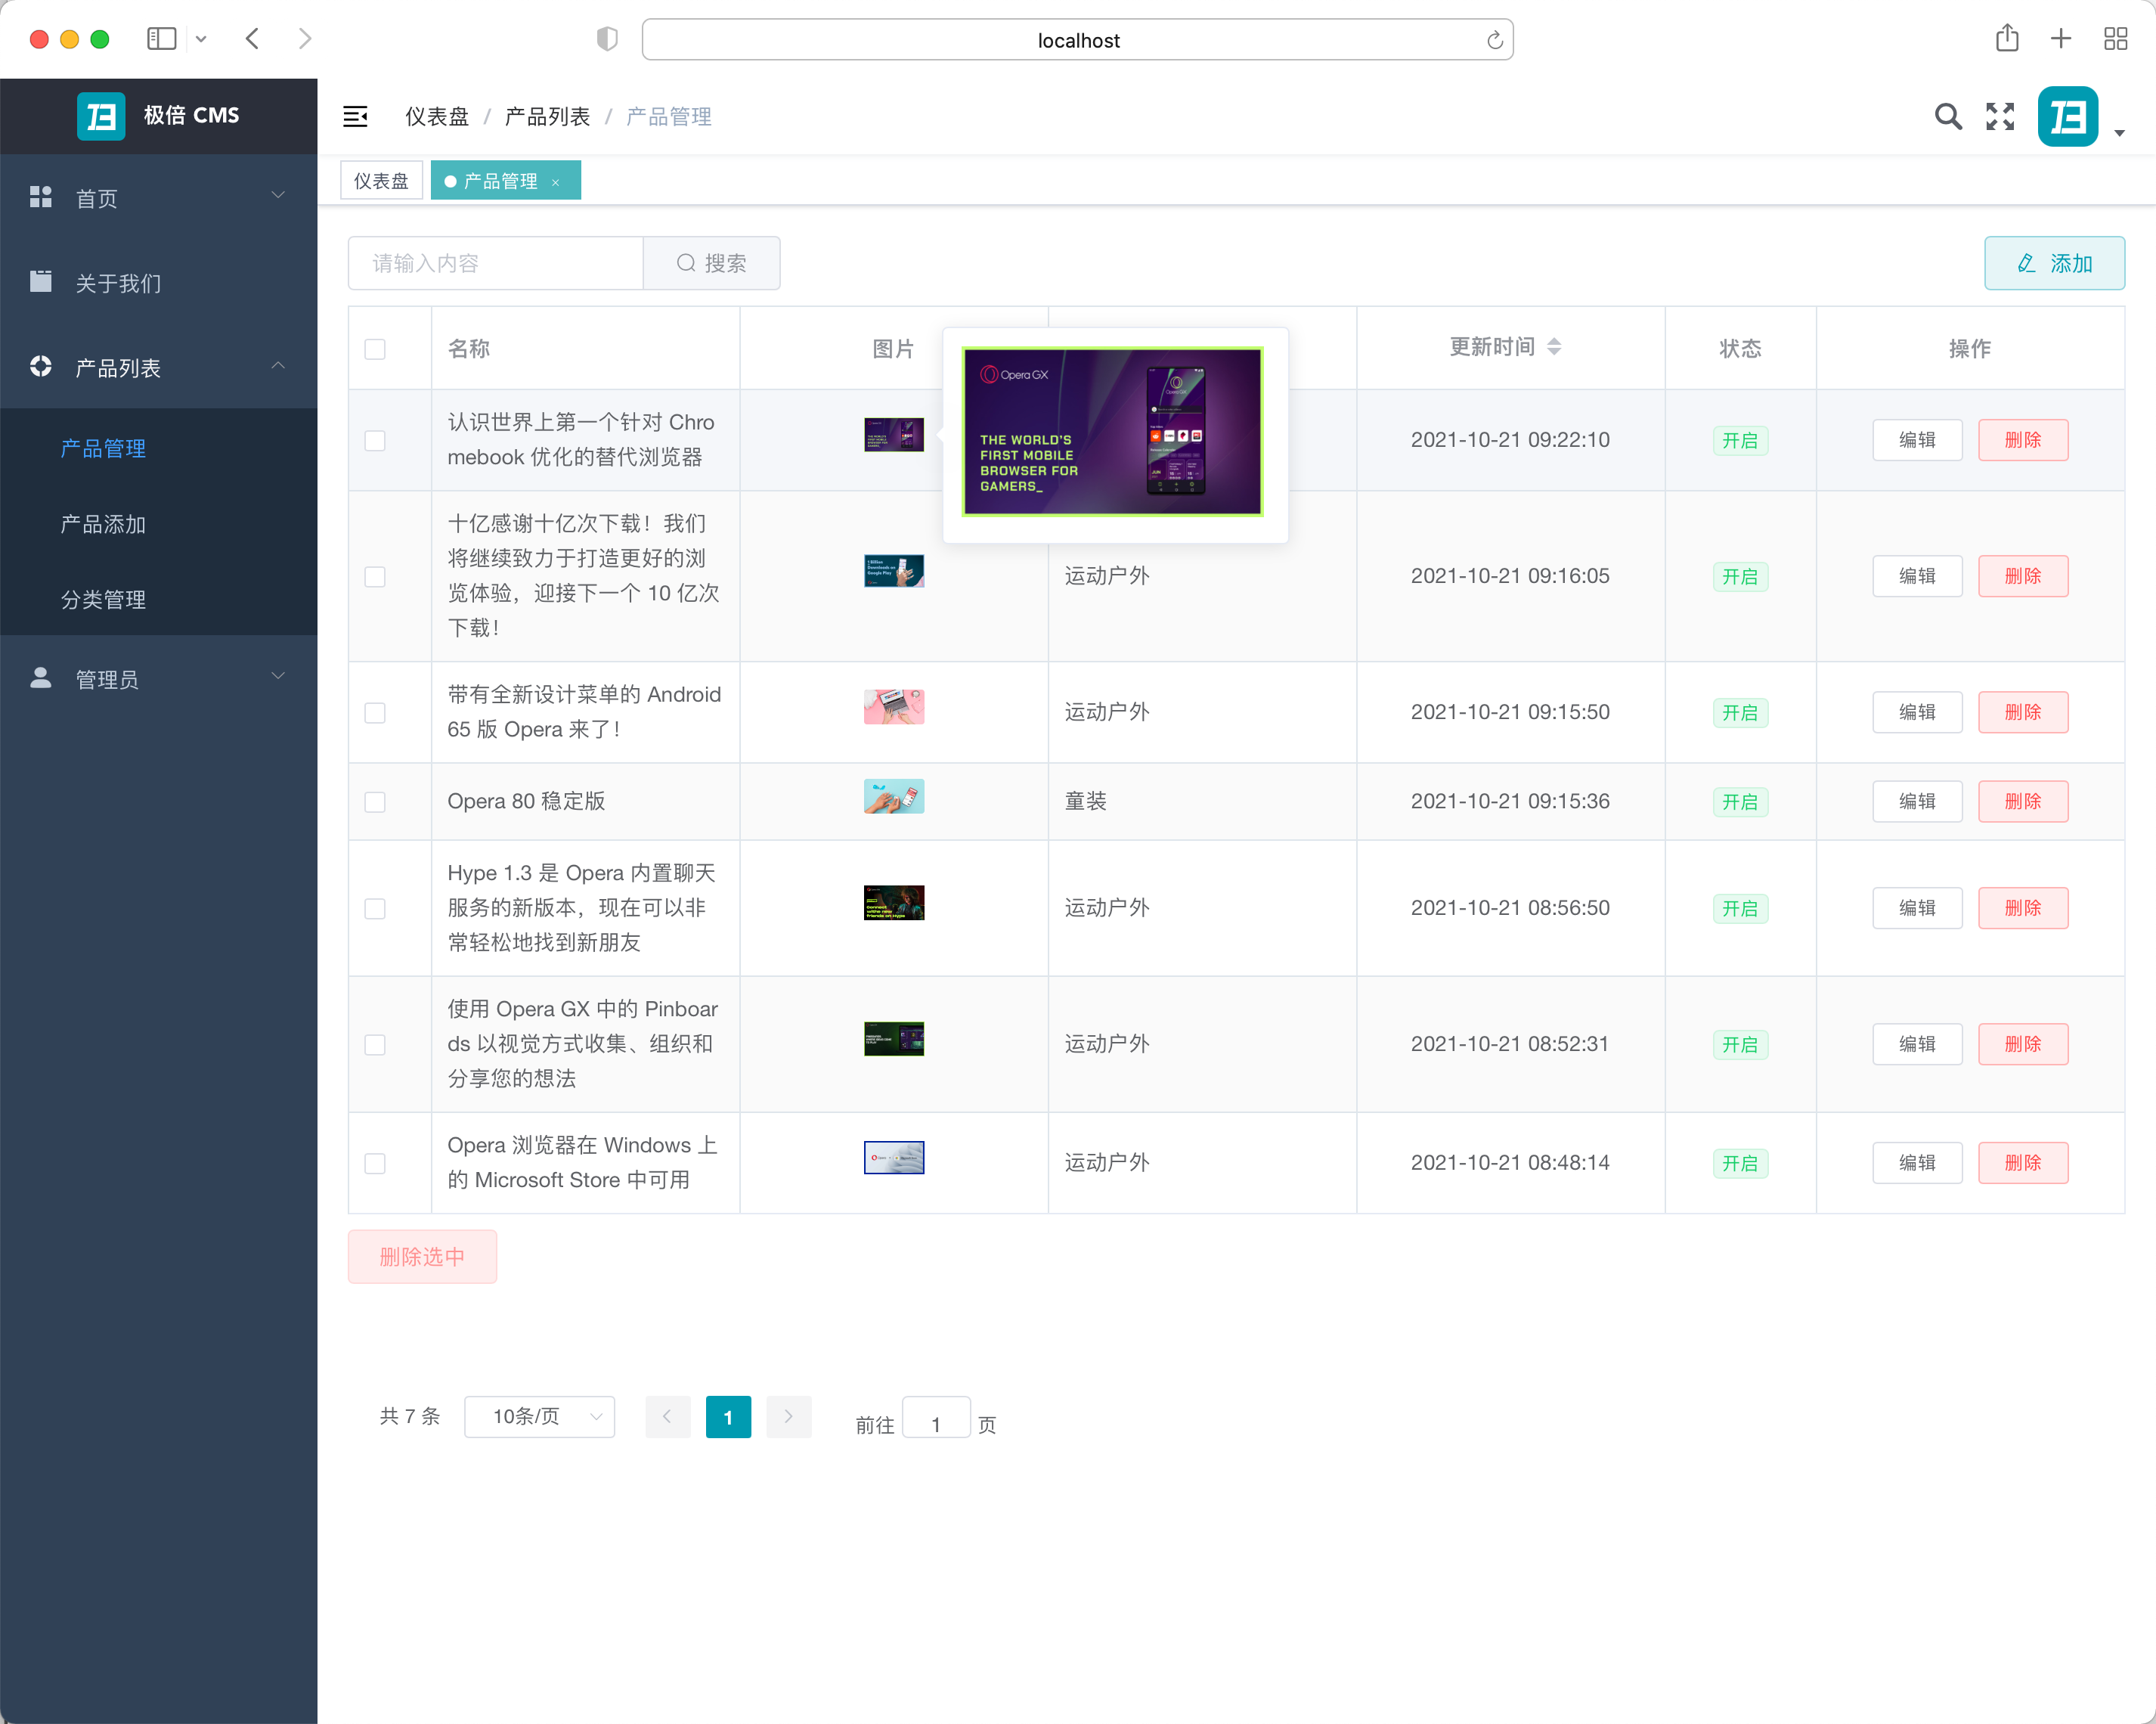Collapse sidebar with hamburger icon
The image size is (2156, 1724).
point(355,117)
